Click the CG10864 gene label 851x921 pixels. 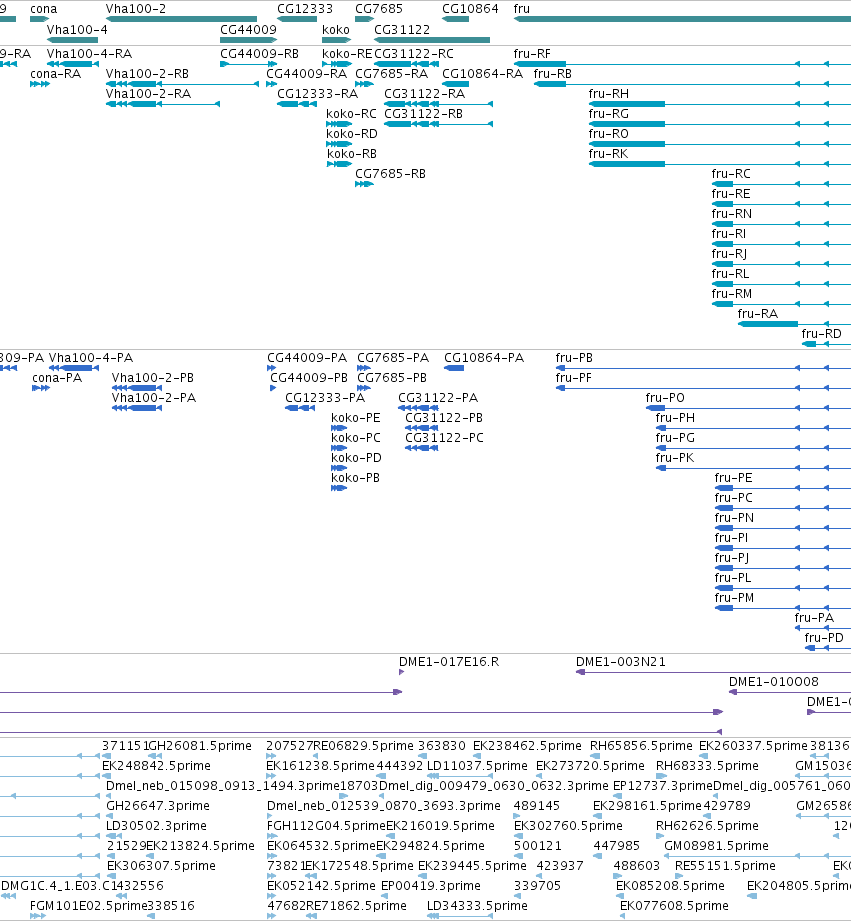point(470,9)
